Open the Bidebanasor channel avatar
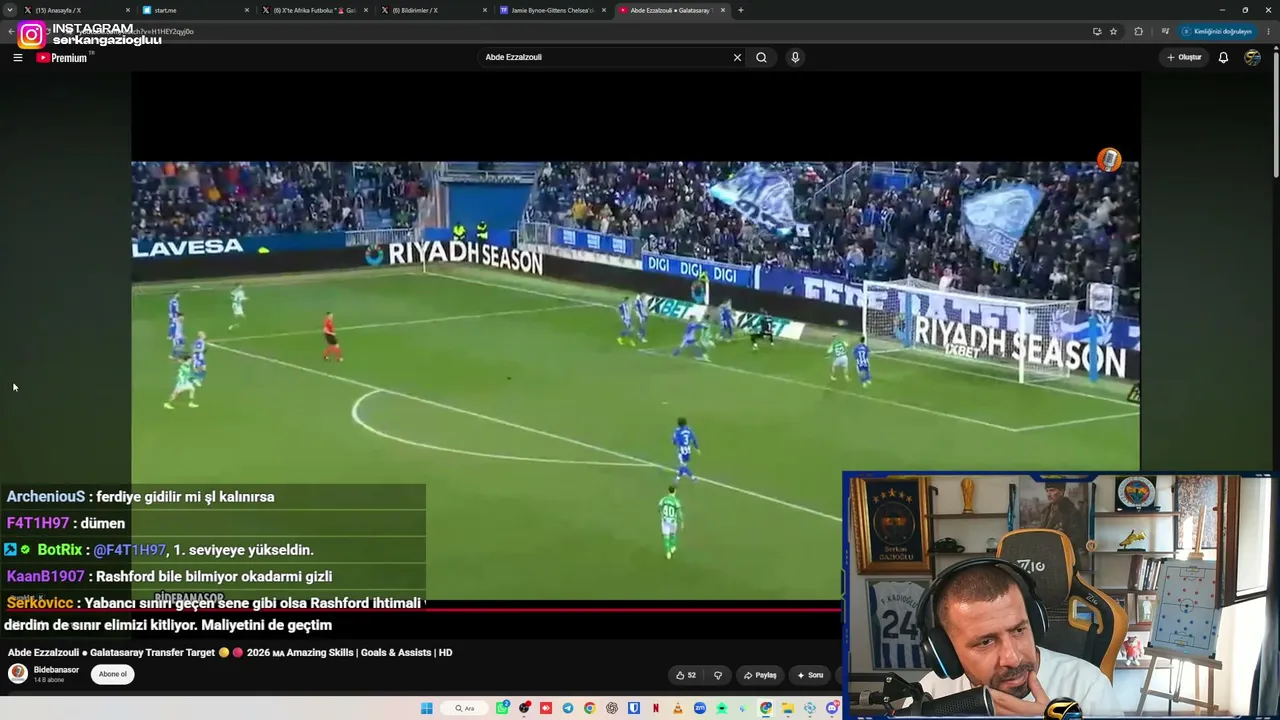Image resolution: width=1280 pixels, height=720 pixels. pos(18,673)
